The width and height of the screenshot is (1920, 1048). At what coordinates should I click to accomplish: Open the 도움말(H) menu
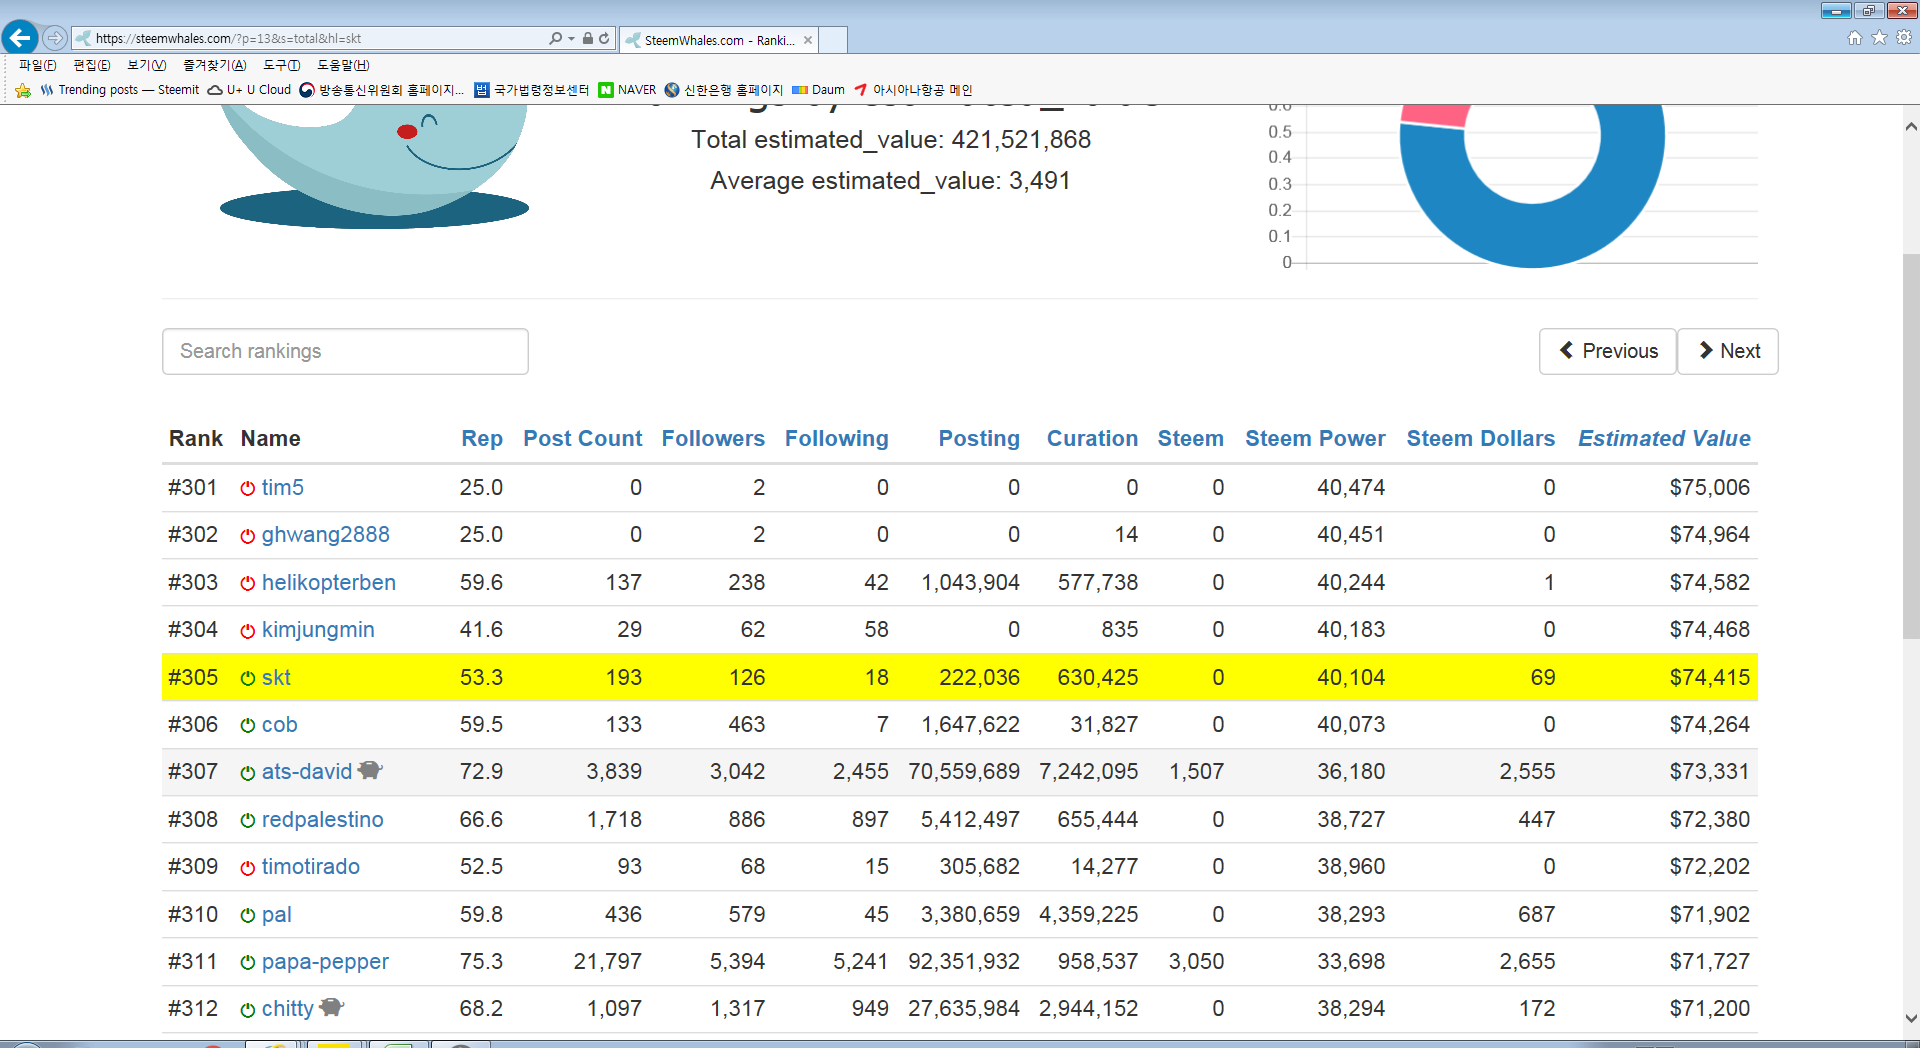(x=343, y=65)
